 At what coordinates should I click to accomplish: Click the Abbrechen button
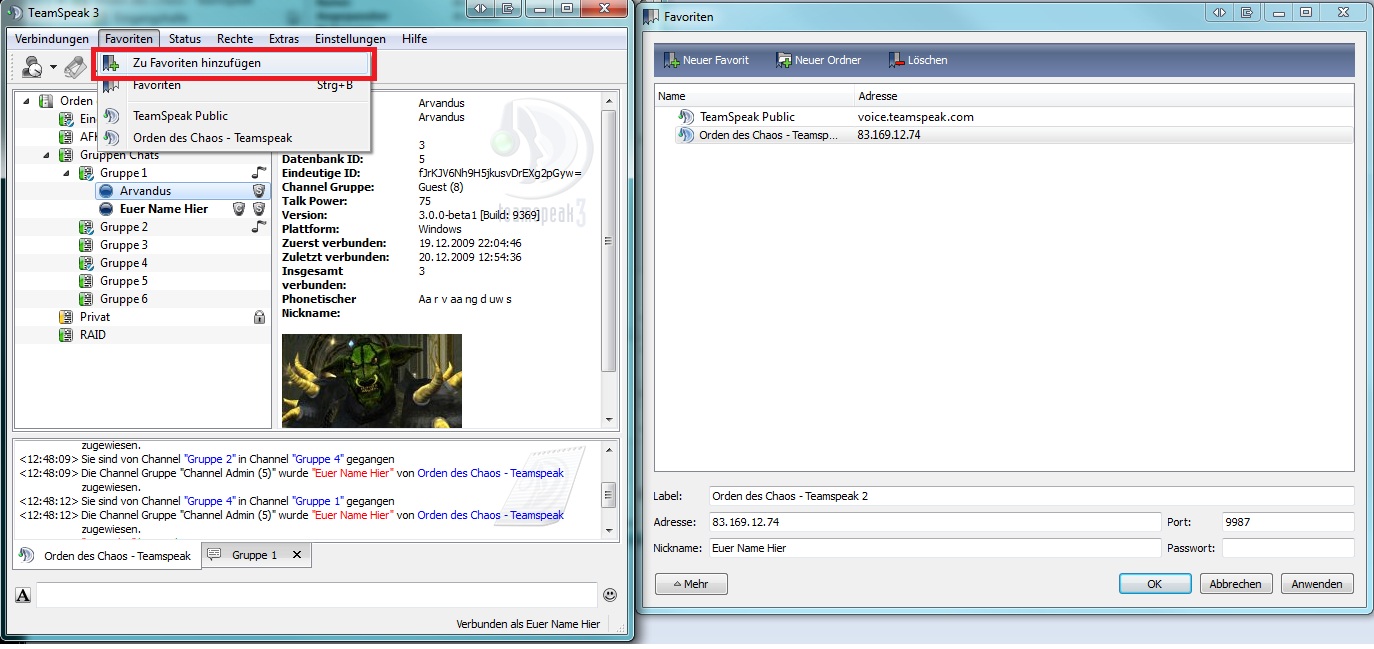click(x=1235, y=584)
